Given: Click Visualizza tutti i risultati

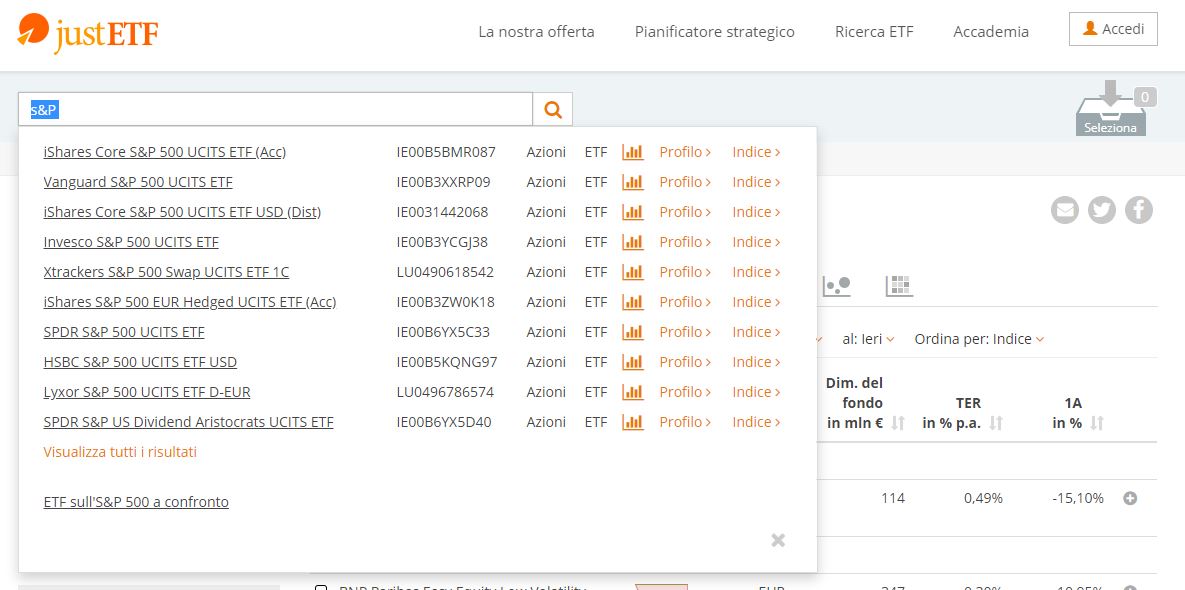Looking at the screenshot, I should click(120, 452).
